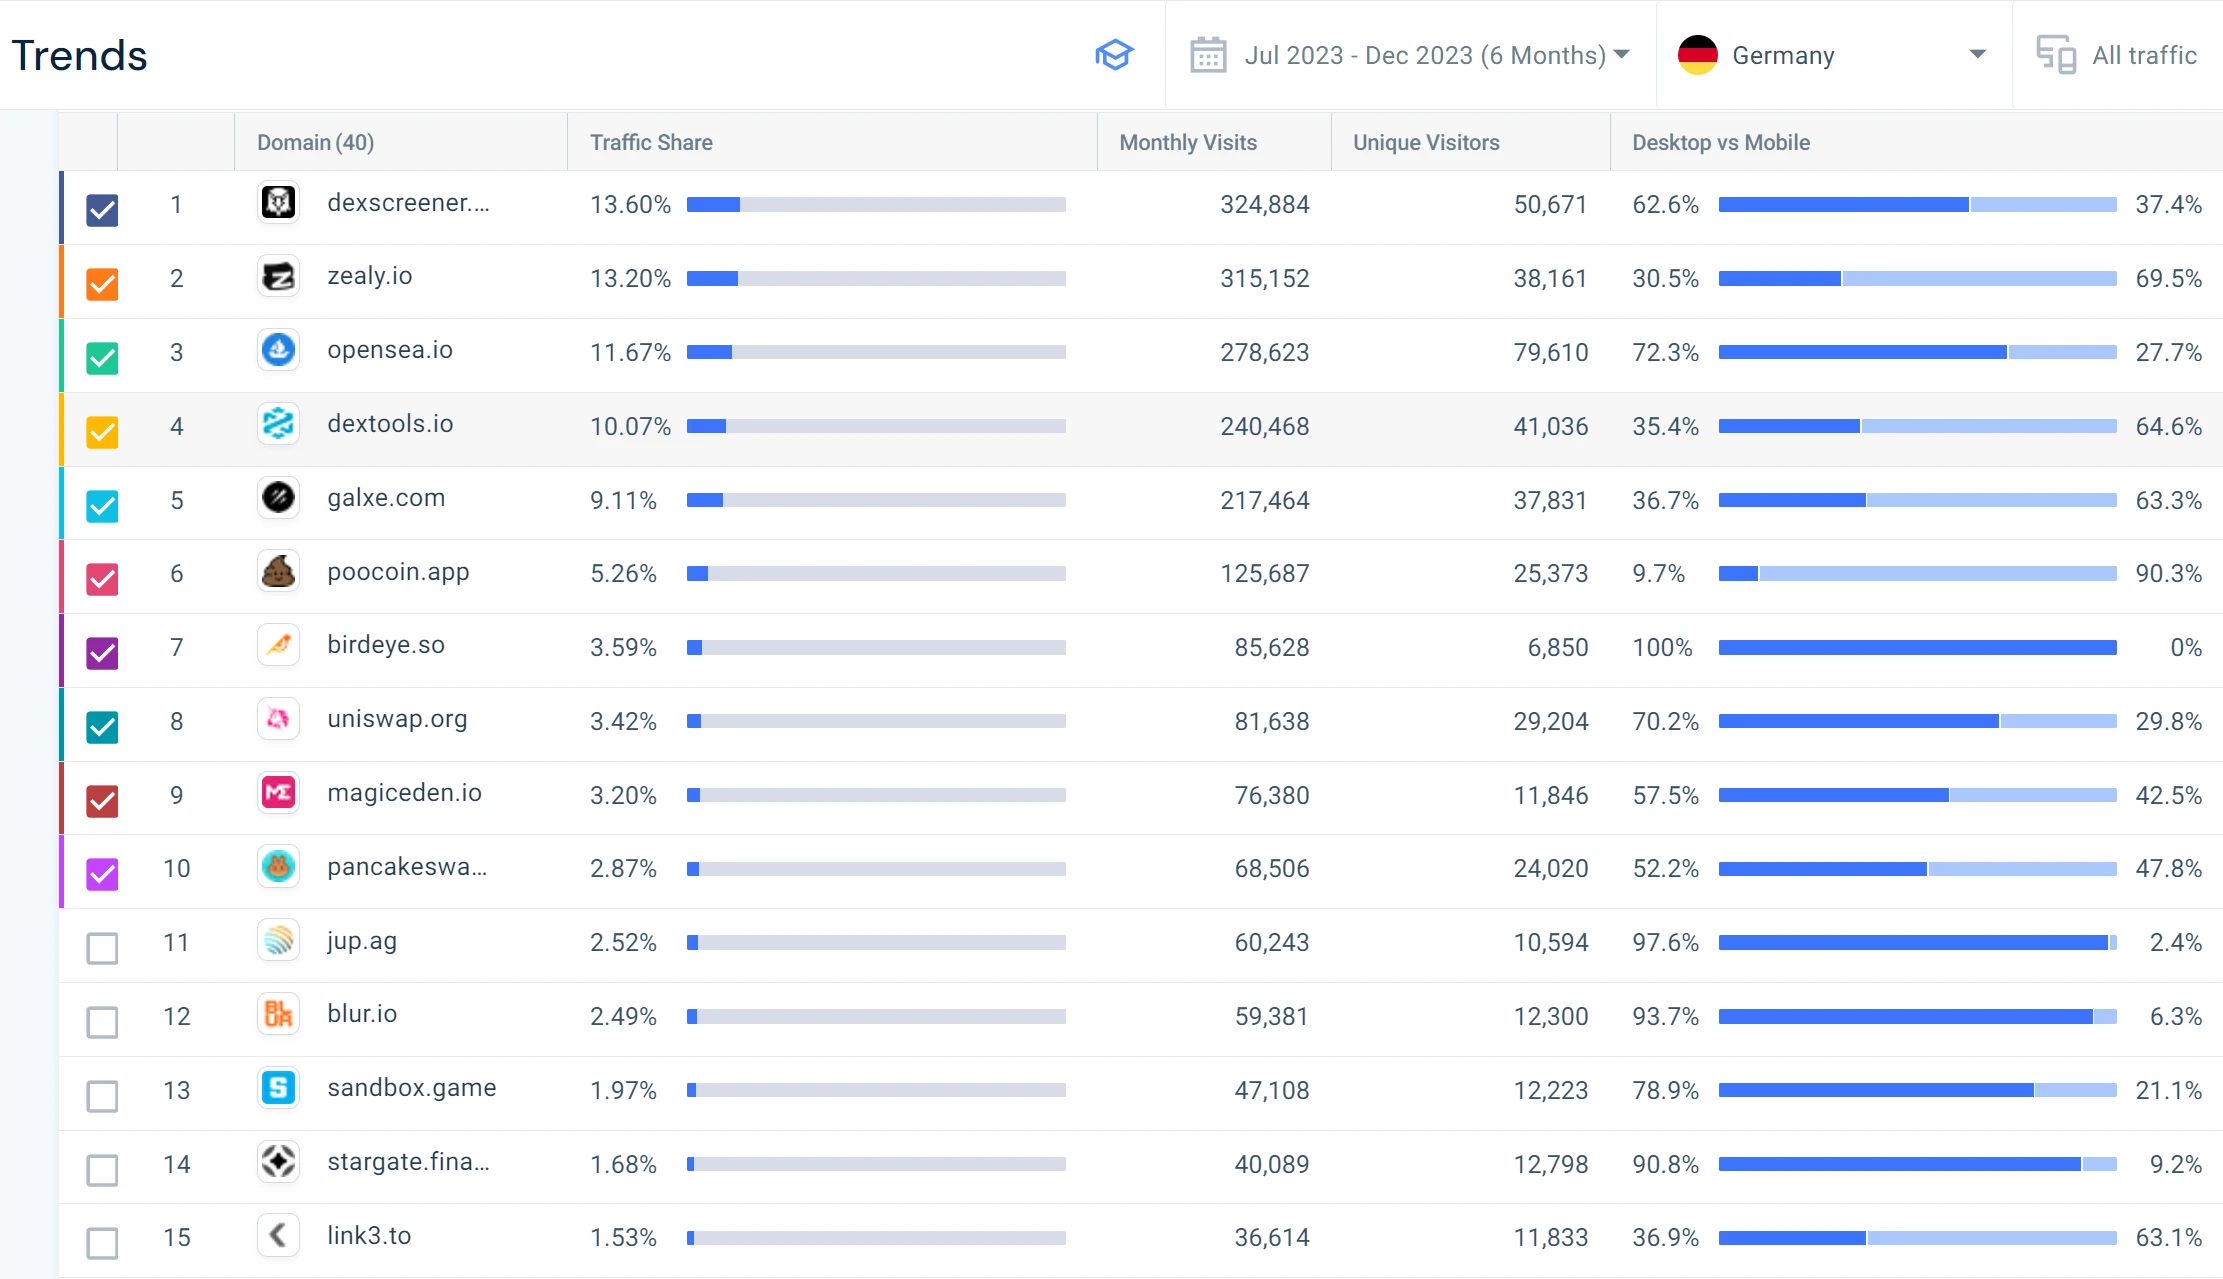Click the devices icon beside All traffic
Image resolution: width=2223 pixels, height=1279 pixels.
pos(2056,55)
